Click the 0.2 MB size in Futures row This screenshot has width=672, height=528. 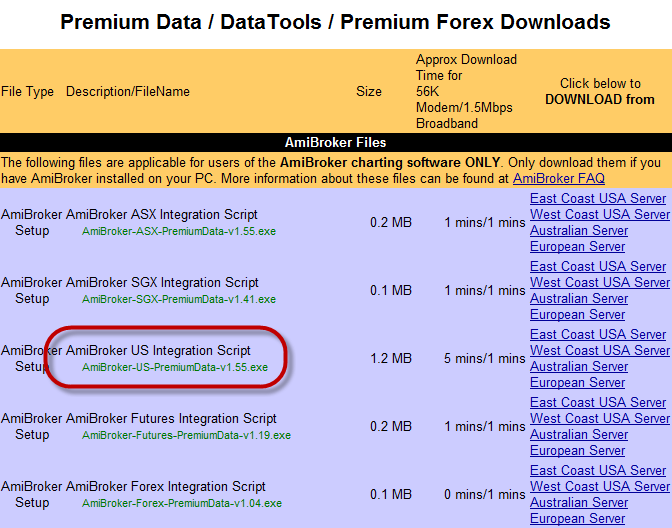click(391, 426)
